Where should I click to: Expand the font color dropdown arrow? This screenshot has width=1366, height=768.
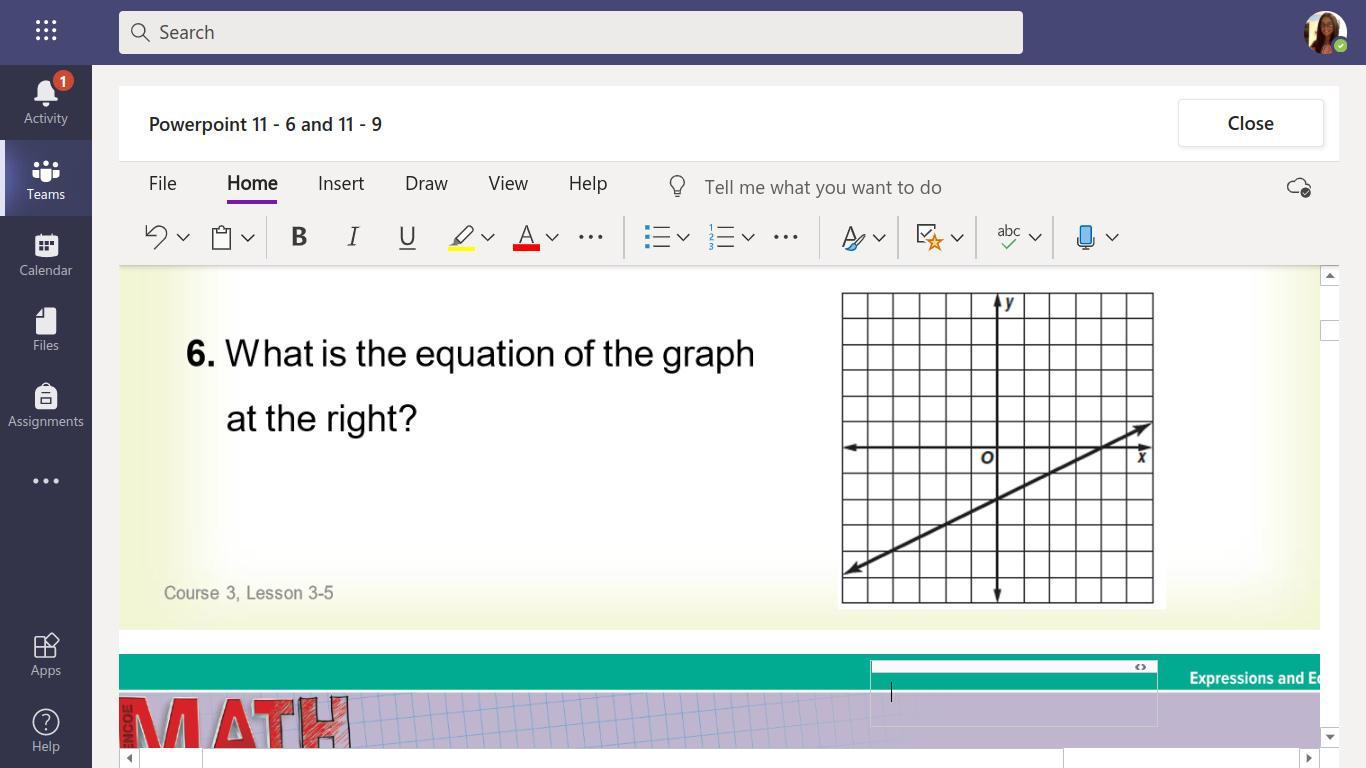pyautogui.click(x=552, y=237)
